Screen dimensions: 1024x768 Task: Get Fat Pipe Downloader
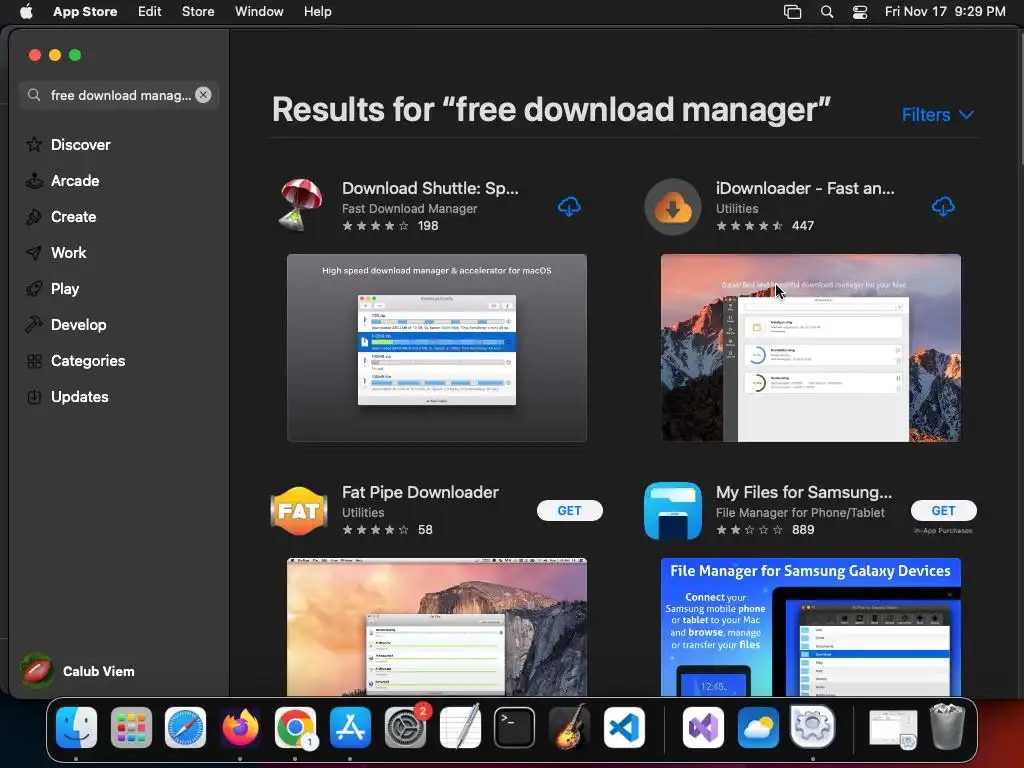tap(569, 511)
